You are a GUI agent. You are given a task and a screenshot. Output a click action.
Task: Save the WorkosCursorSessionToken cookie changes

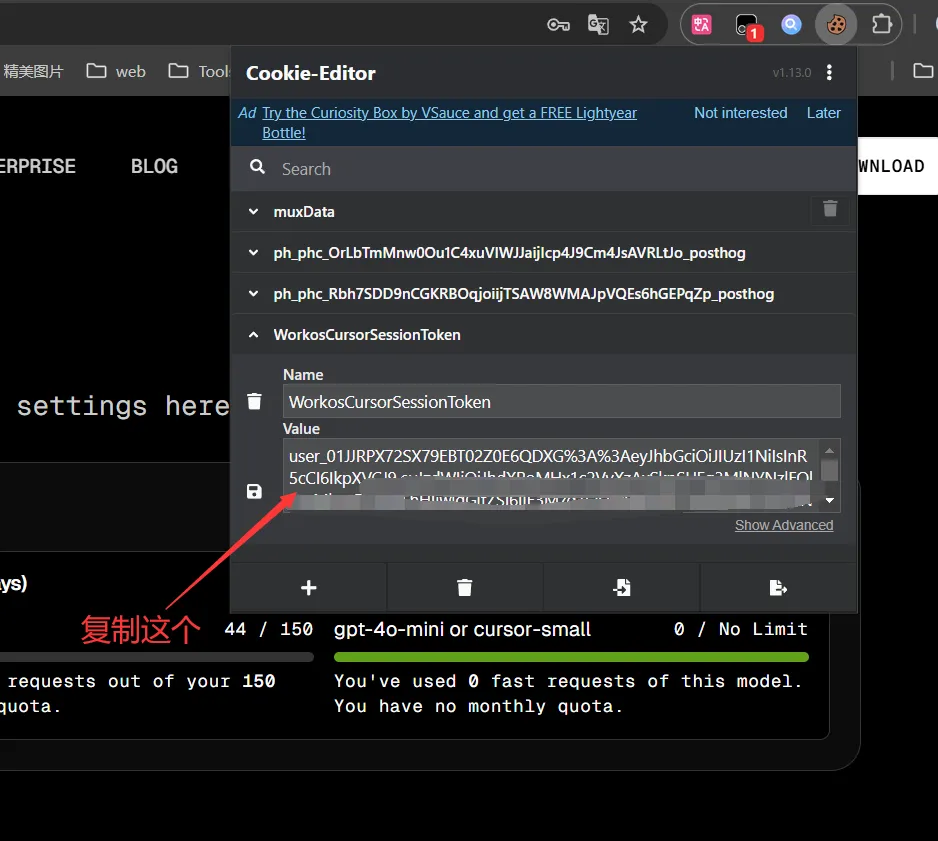[254, 492]
